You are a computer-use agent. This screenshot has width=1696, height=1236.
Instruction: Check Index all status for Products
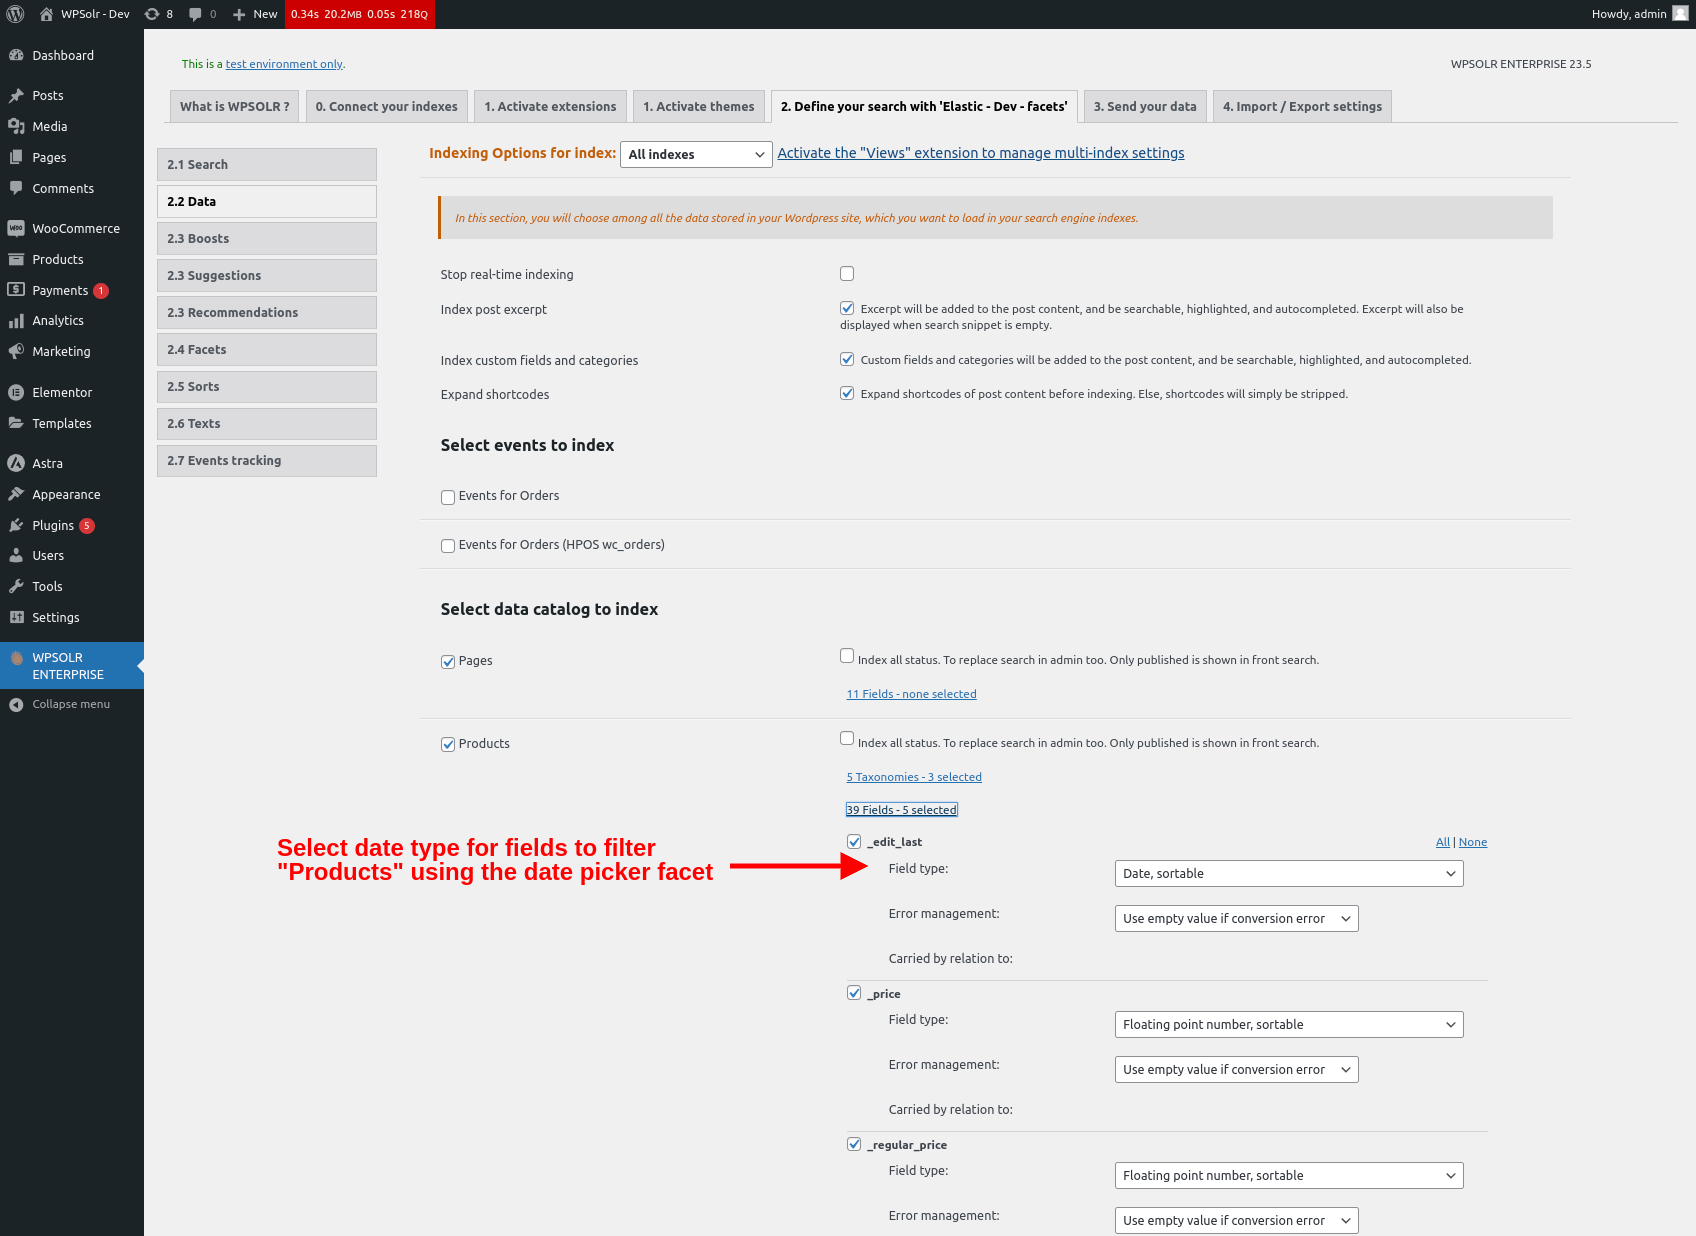pyautogui.click(x=847, y=739)
